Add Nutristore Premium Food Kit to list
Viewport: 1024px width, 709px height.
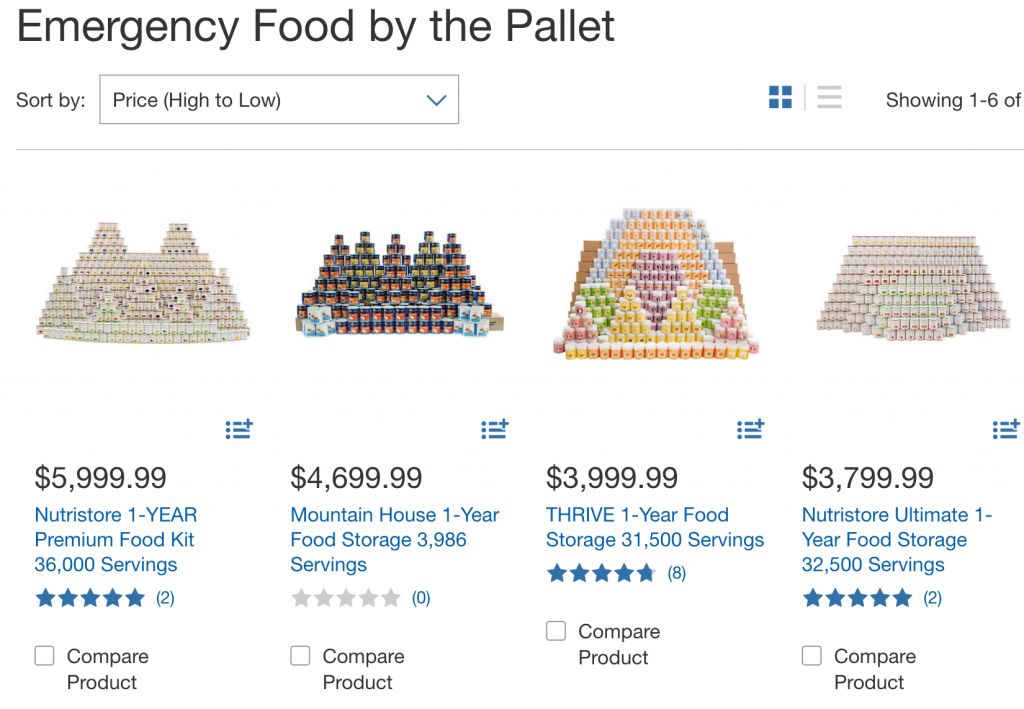239,429
